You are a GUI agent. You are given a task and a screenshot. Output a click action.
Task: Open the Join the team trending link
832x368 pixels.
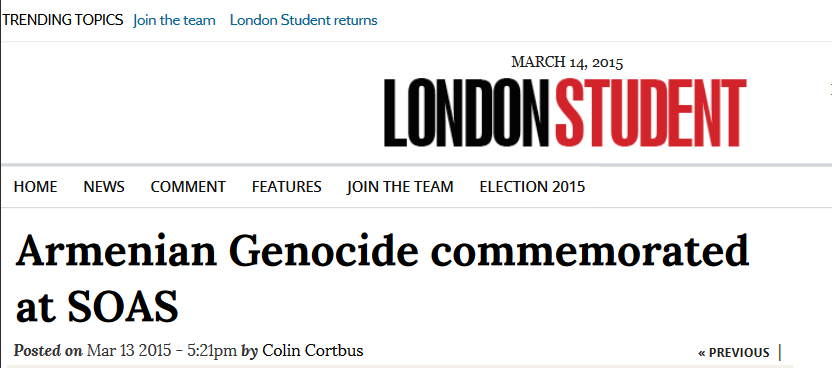[174, 21]
